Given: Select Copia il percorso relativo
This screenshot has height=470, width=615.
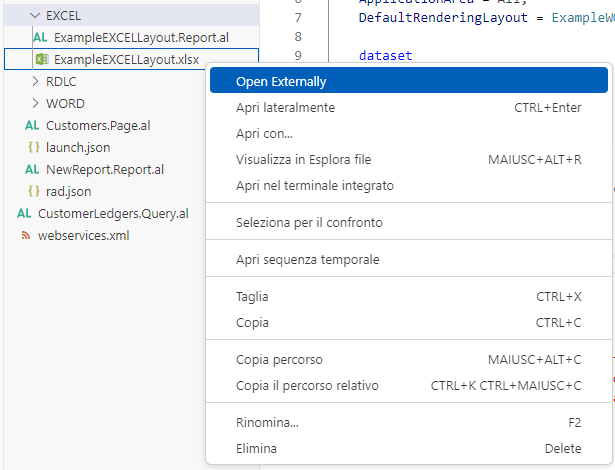Looking at the screenshot, I should [x=409, y=385].
